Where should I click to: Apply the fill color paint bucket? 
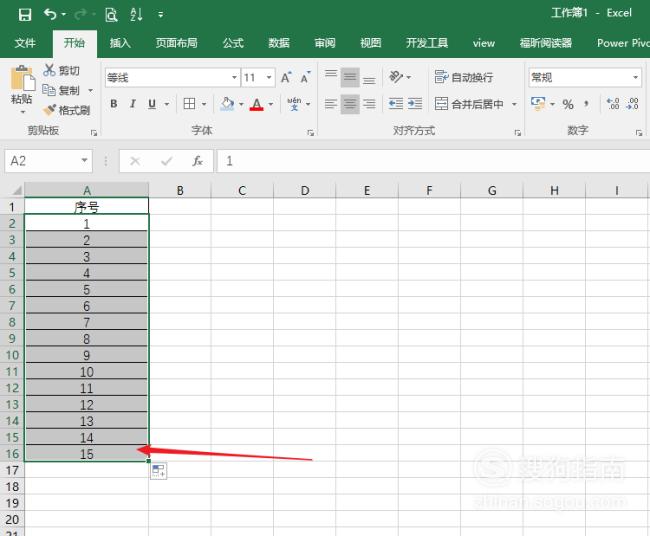(x=227, y=104)
